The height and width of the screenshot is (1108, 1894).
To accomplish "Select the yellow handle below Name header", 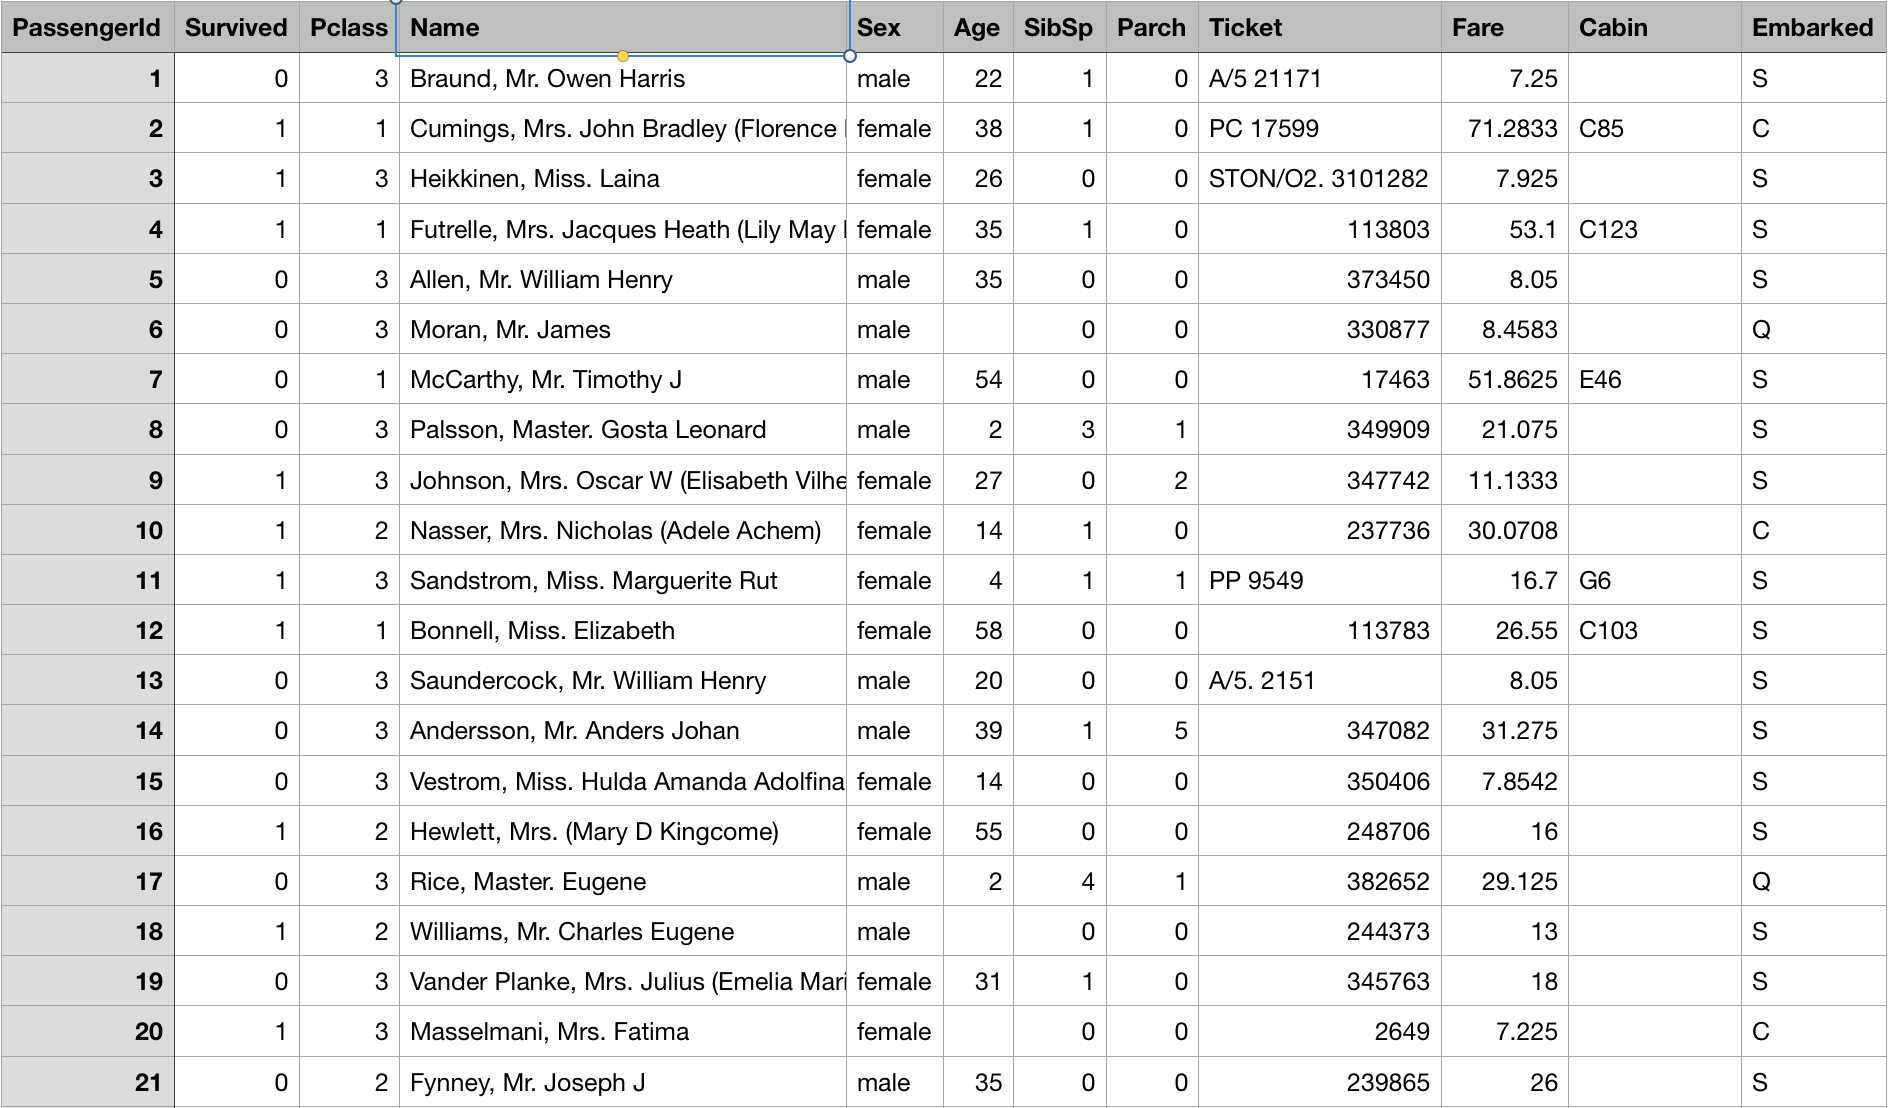I will coord(623,56).
